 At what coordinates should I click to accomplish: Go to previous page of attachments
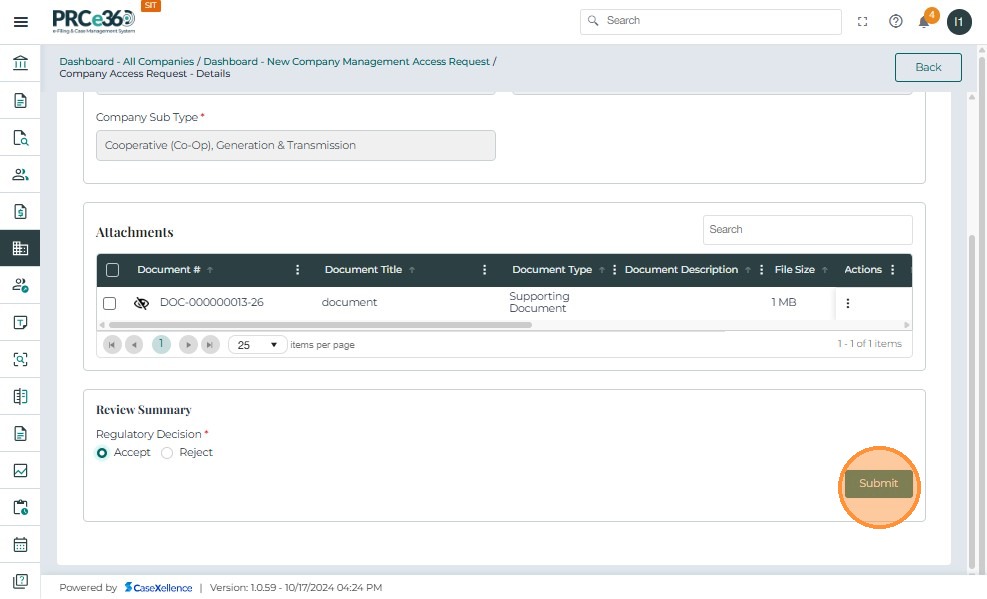(134, 345)
